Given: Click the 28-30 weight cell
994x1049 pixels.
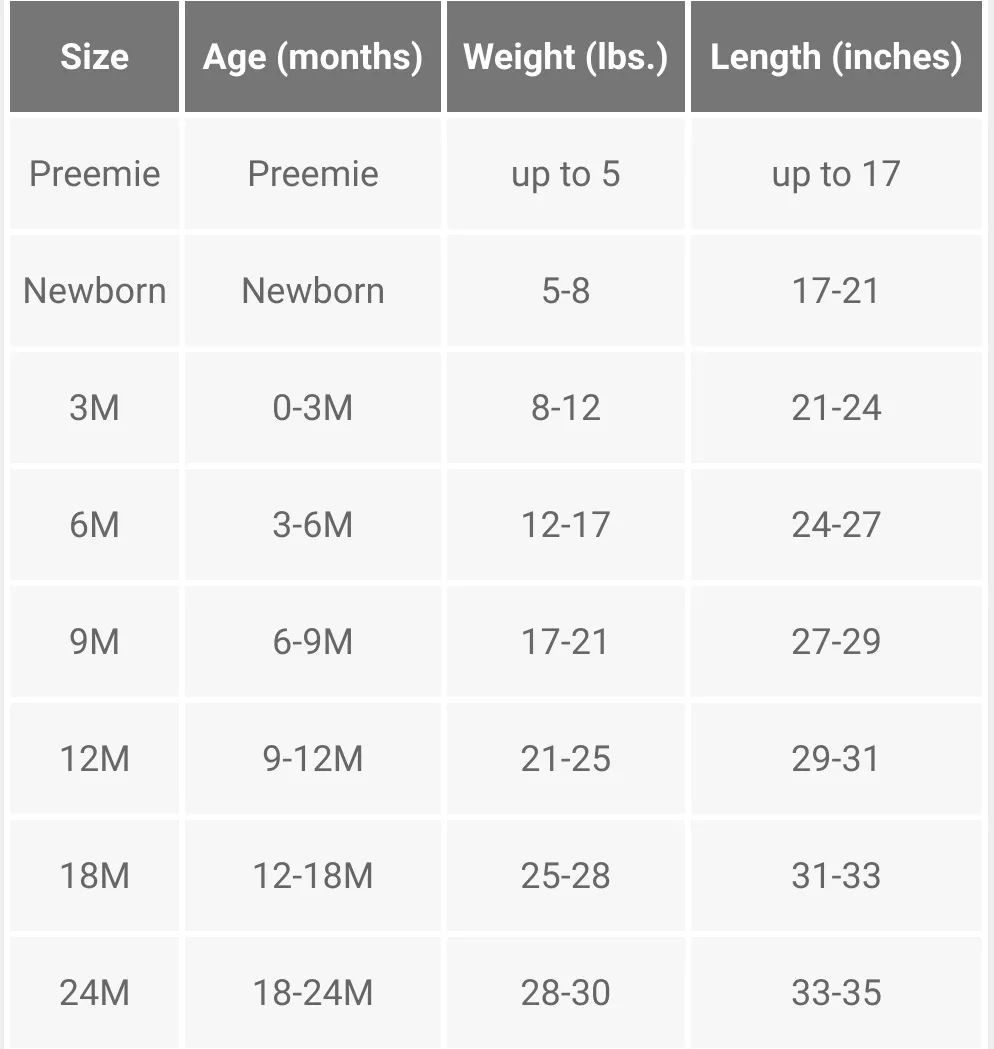Looking at the screenshot, I should click(566, 993).
